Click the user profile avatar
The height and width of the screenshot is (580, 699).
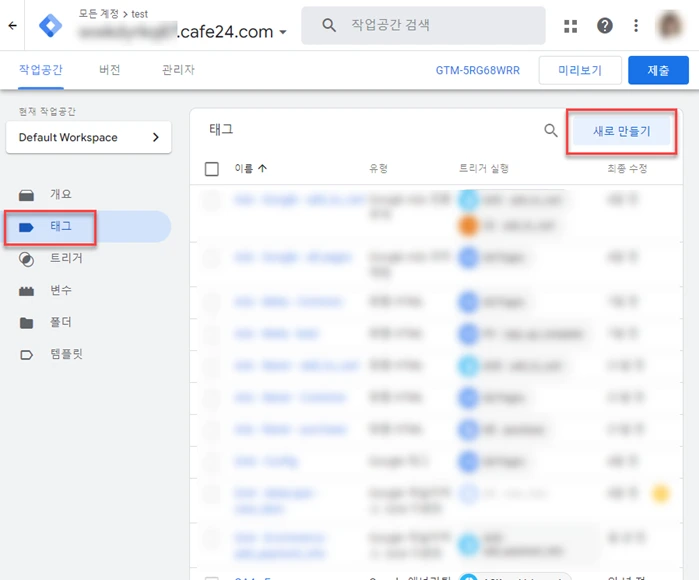tap(670, 25)
